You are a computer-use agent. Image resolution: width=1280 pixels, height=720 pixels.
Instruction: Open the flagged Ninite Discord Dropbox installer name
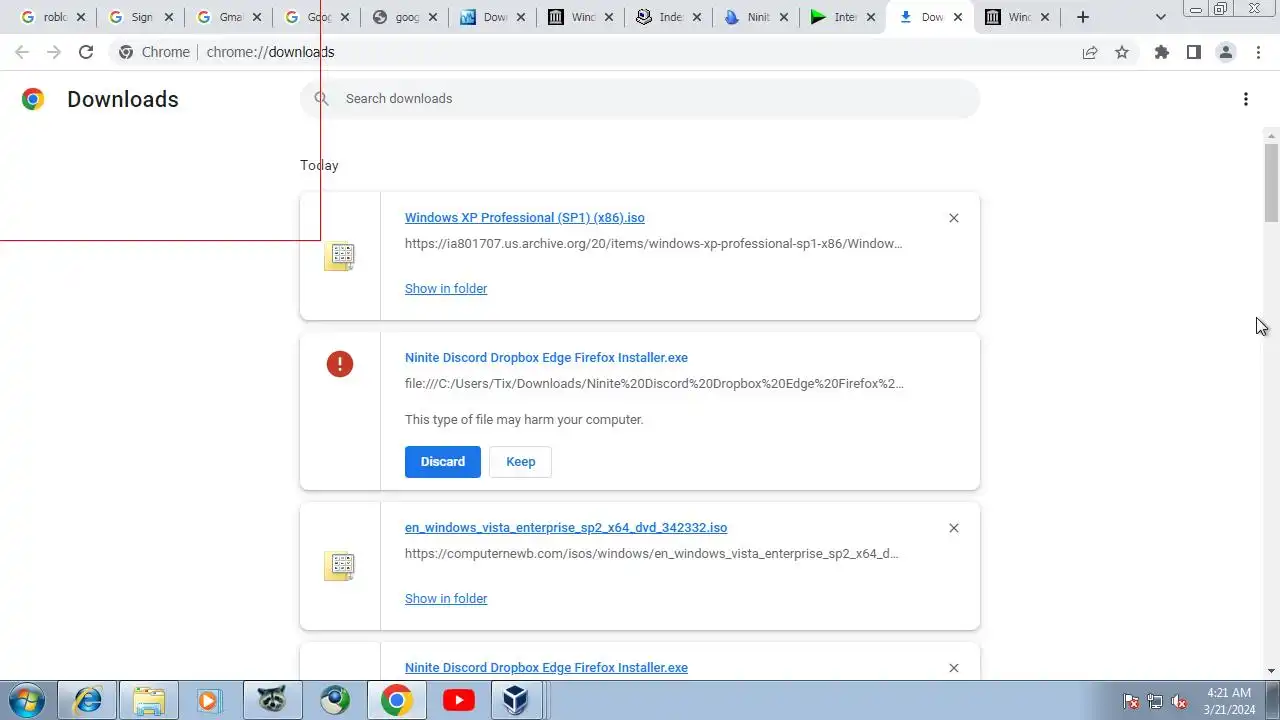(546, 357)
